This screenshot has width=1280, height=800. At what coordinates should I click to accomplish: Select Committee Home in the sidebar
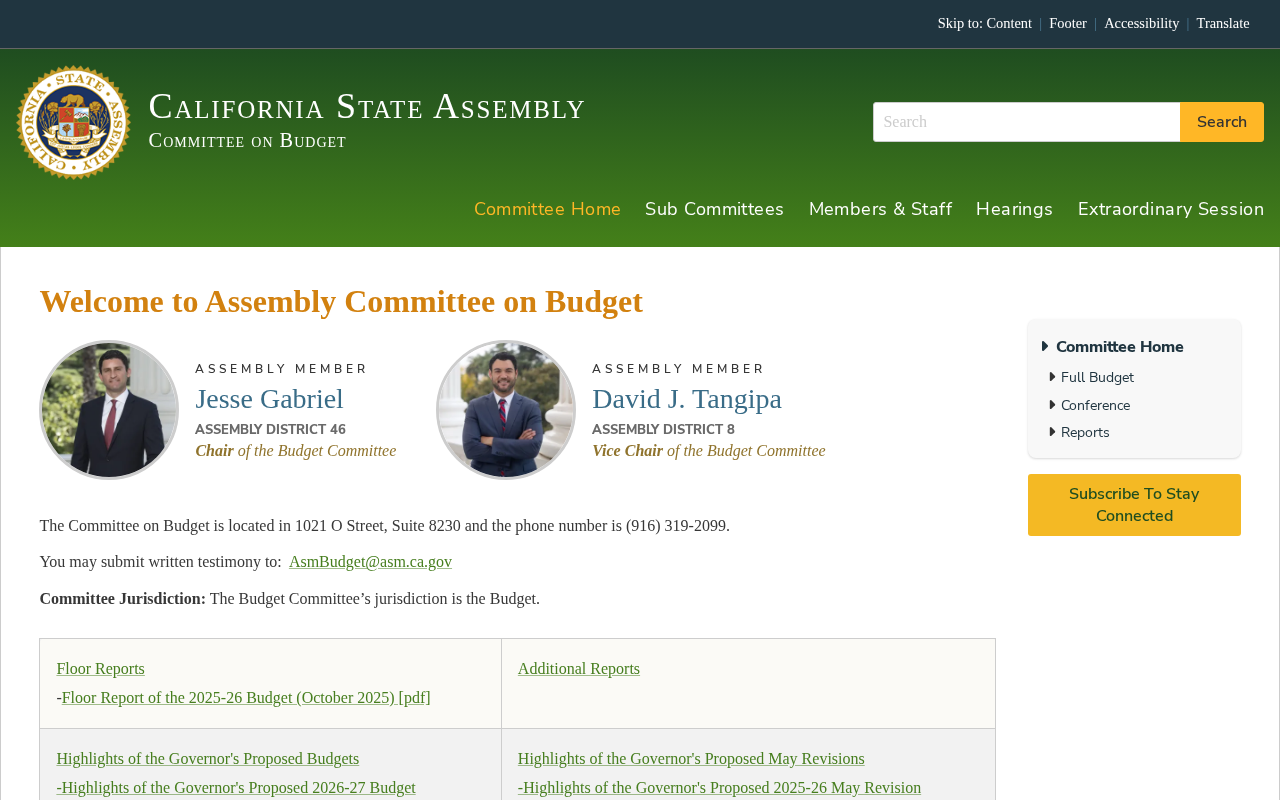(x=1120, y=347)
